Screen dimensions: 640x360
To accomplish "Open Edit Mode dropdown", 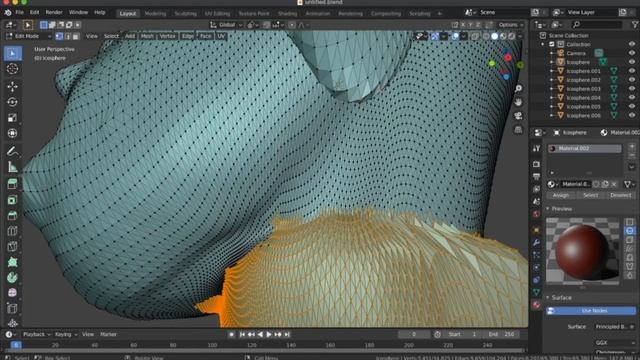I will click(28, 36).
